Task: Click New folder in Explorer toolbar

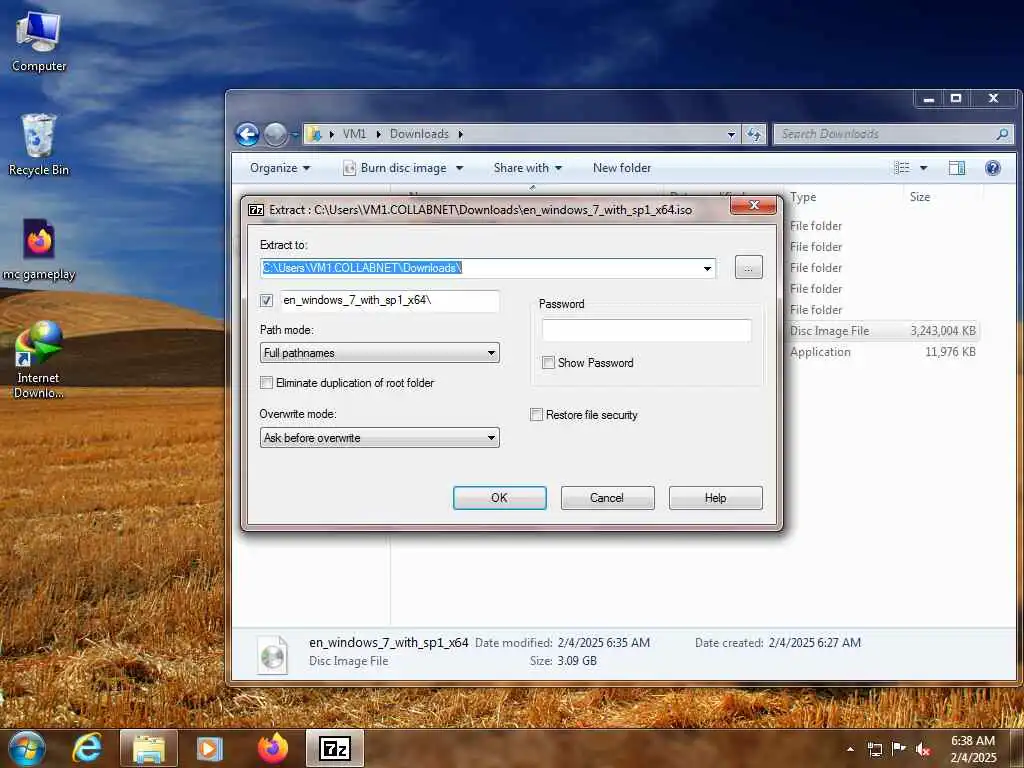Action: tap(622, 168)
